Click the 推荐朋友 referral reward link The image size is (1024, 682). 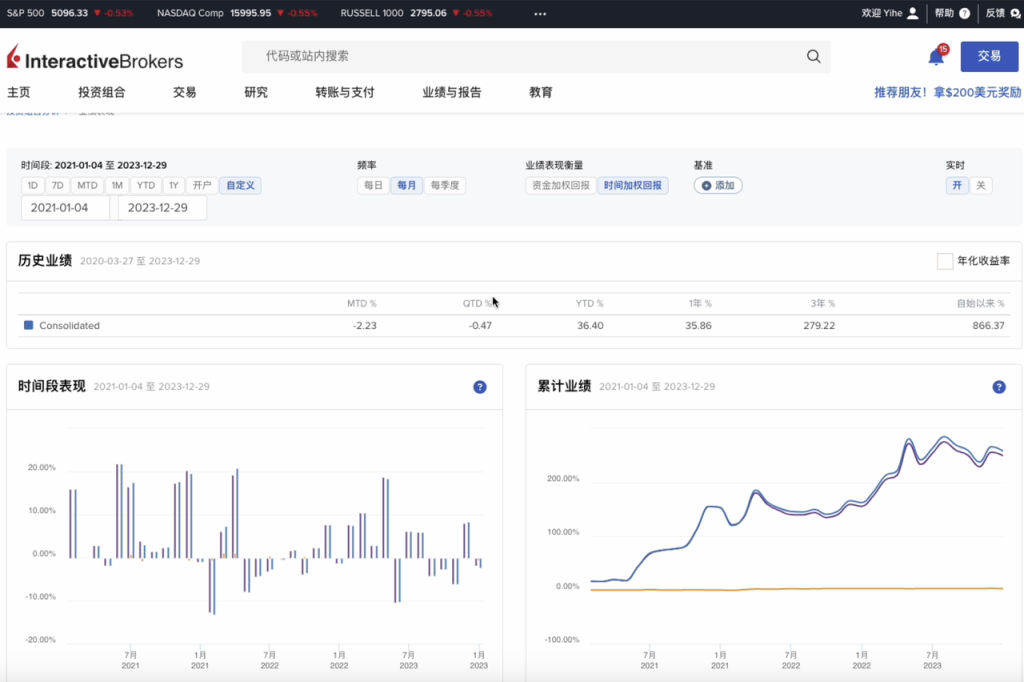947,92
